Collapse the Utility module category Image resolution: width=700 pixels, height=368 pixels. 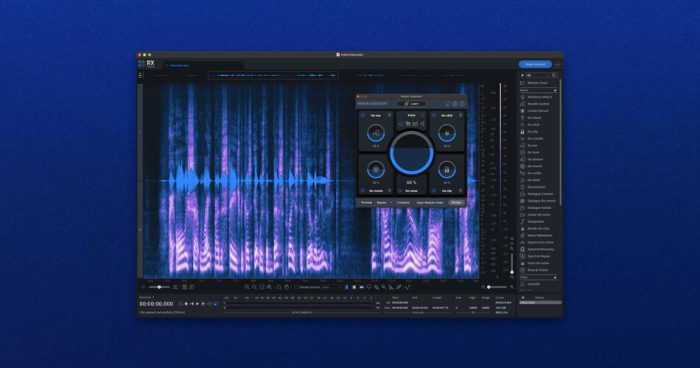click(555, 277)
